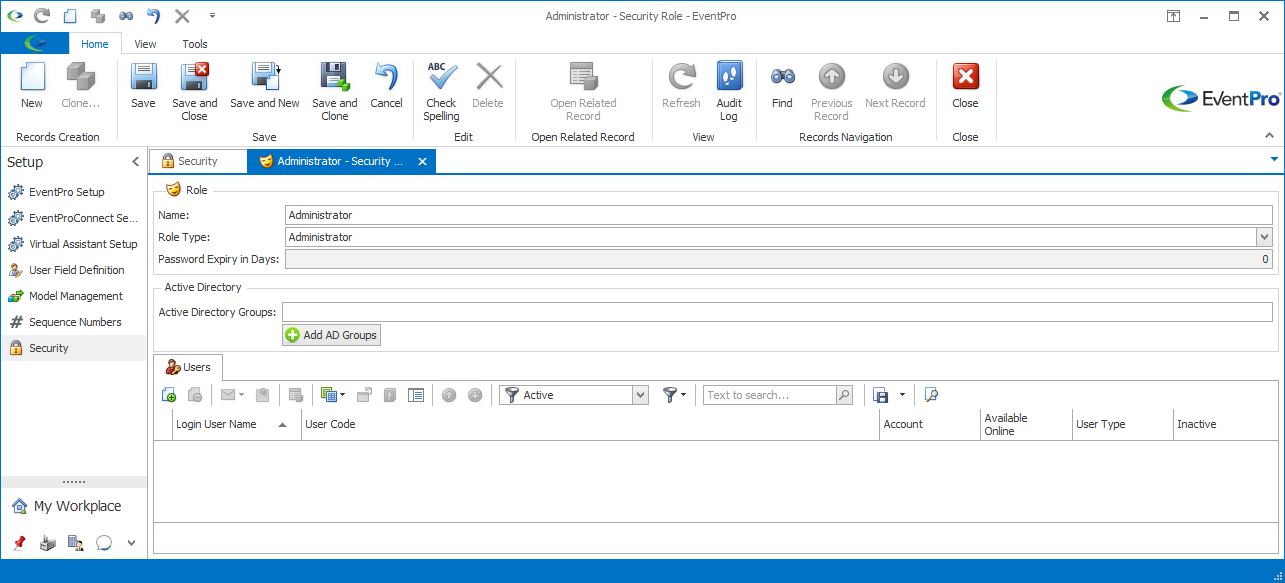Click the Refresh ribbon button
1285x583 pixels.
click(x=681, y=86)
